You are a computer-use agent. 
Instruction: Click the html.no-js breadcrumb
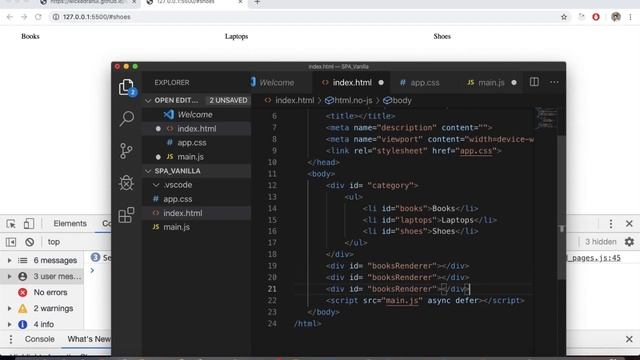coord(349,100)
